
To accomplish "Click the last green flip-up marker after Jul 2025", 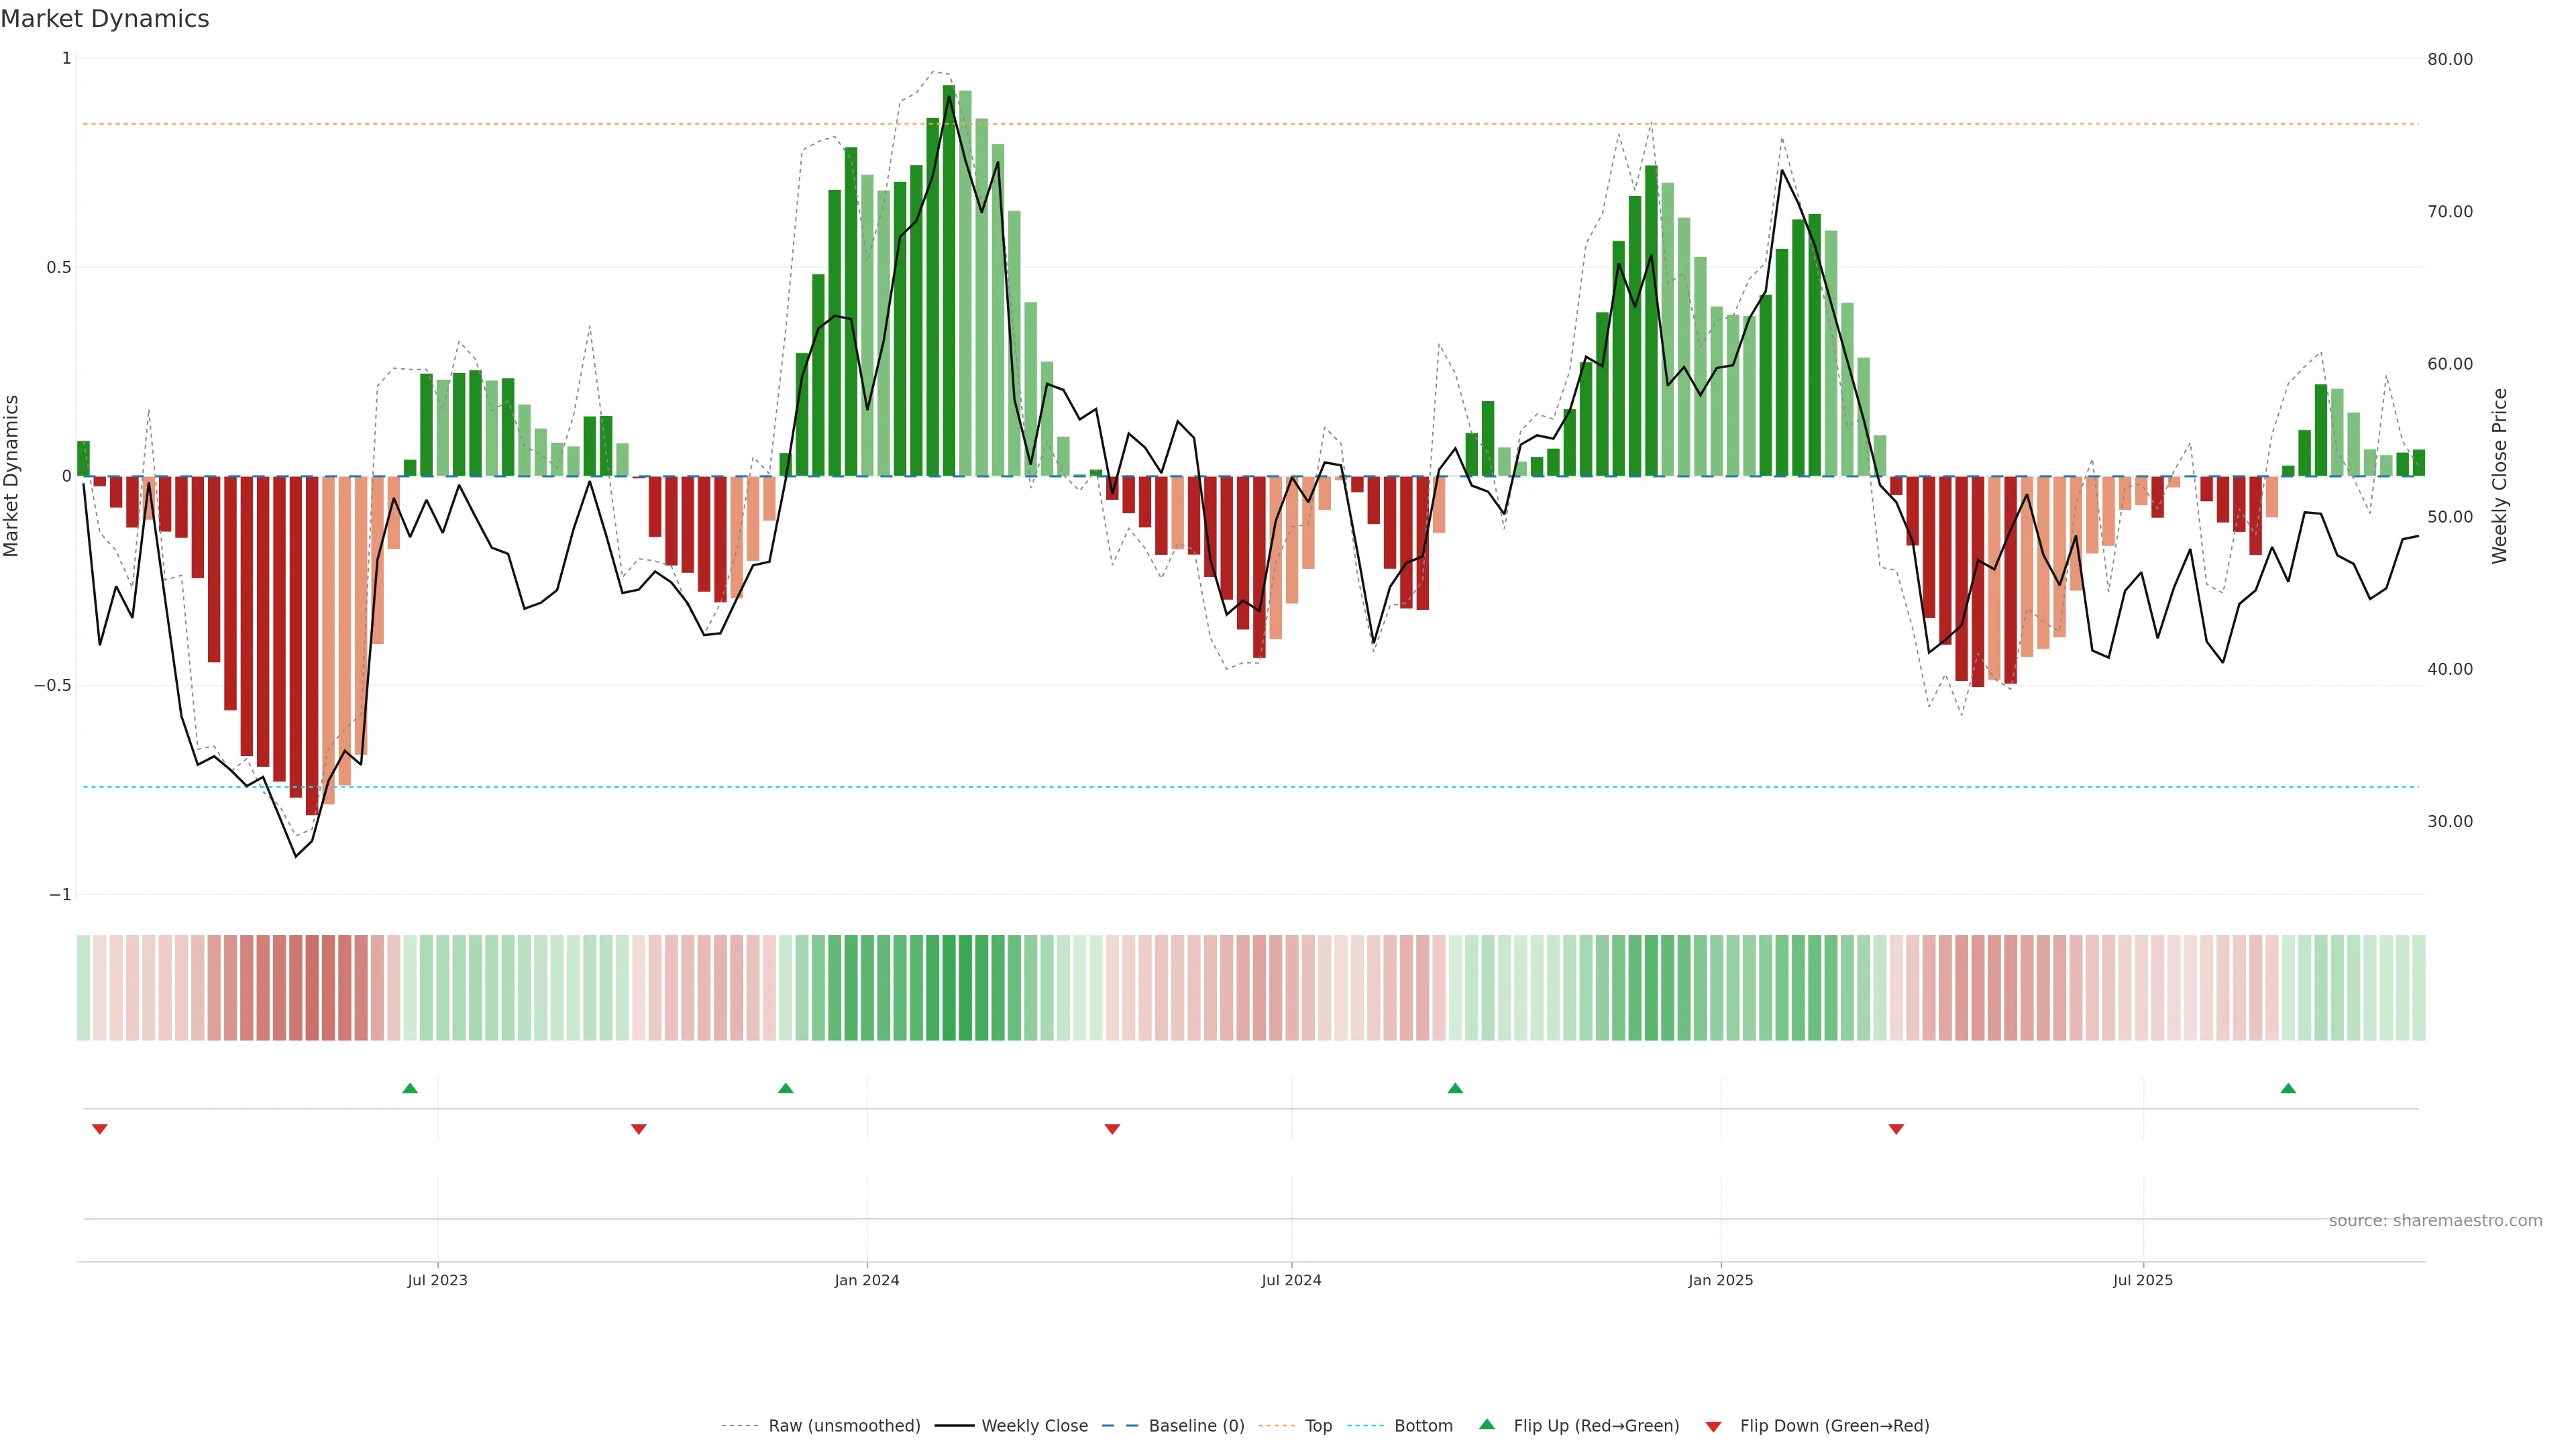I will pos(2288,1088).
